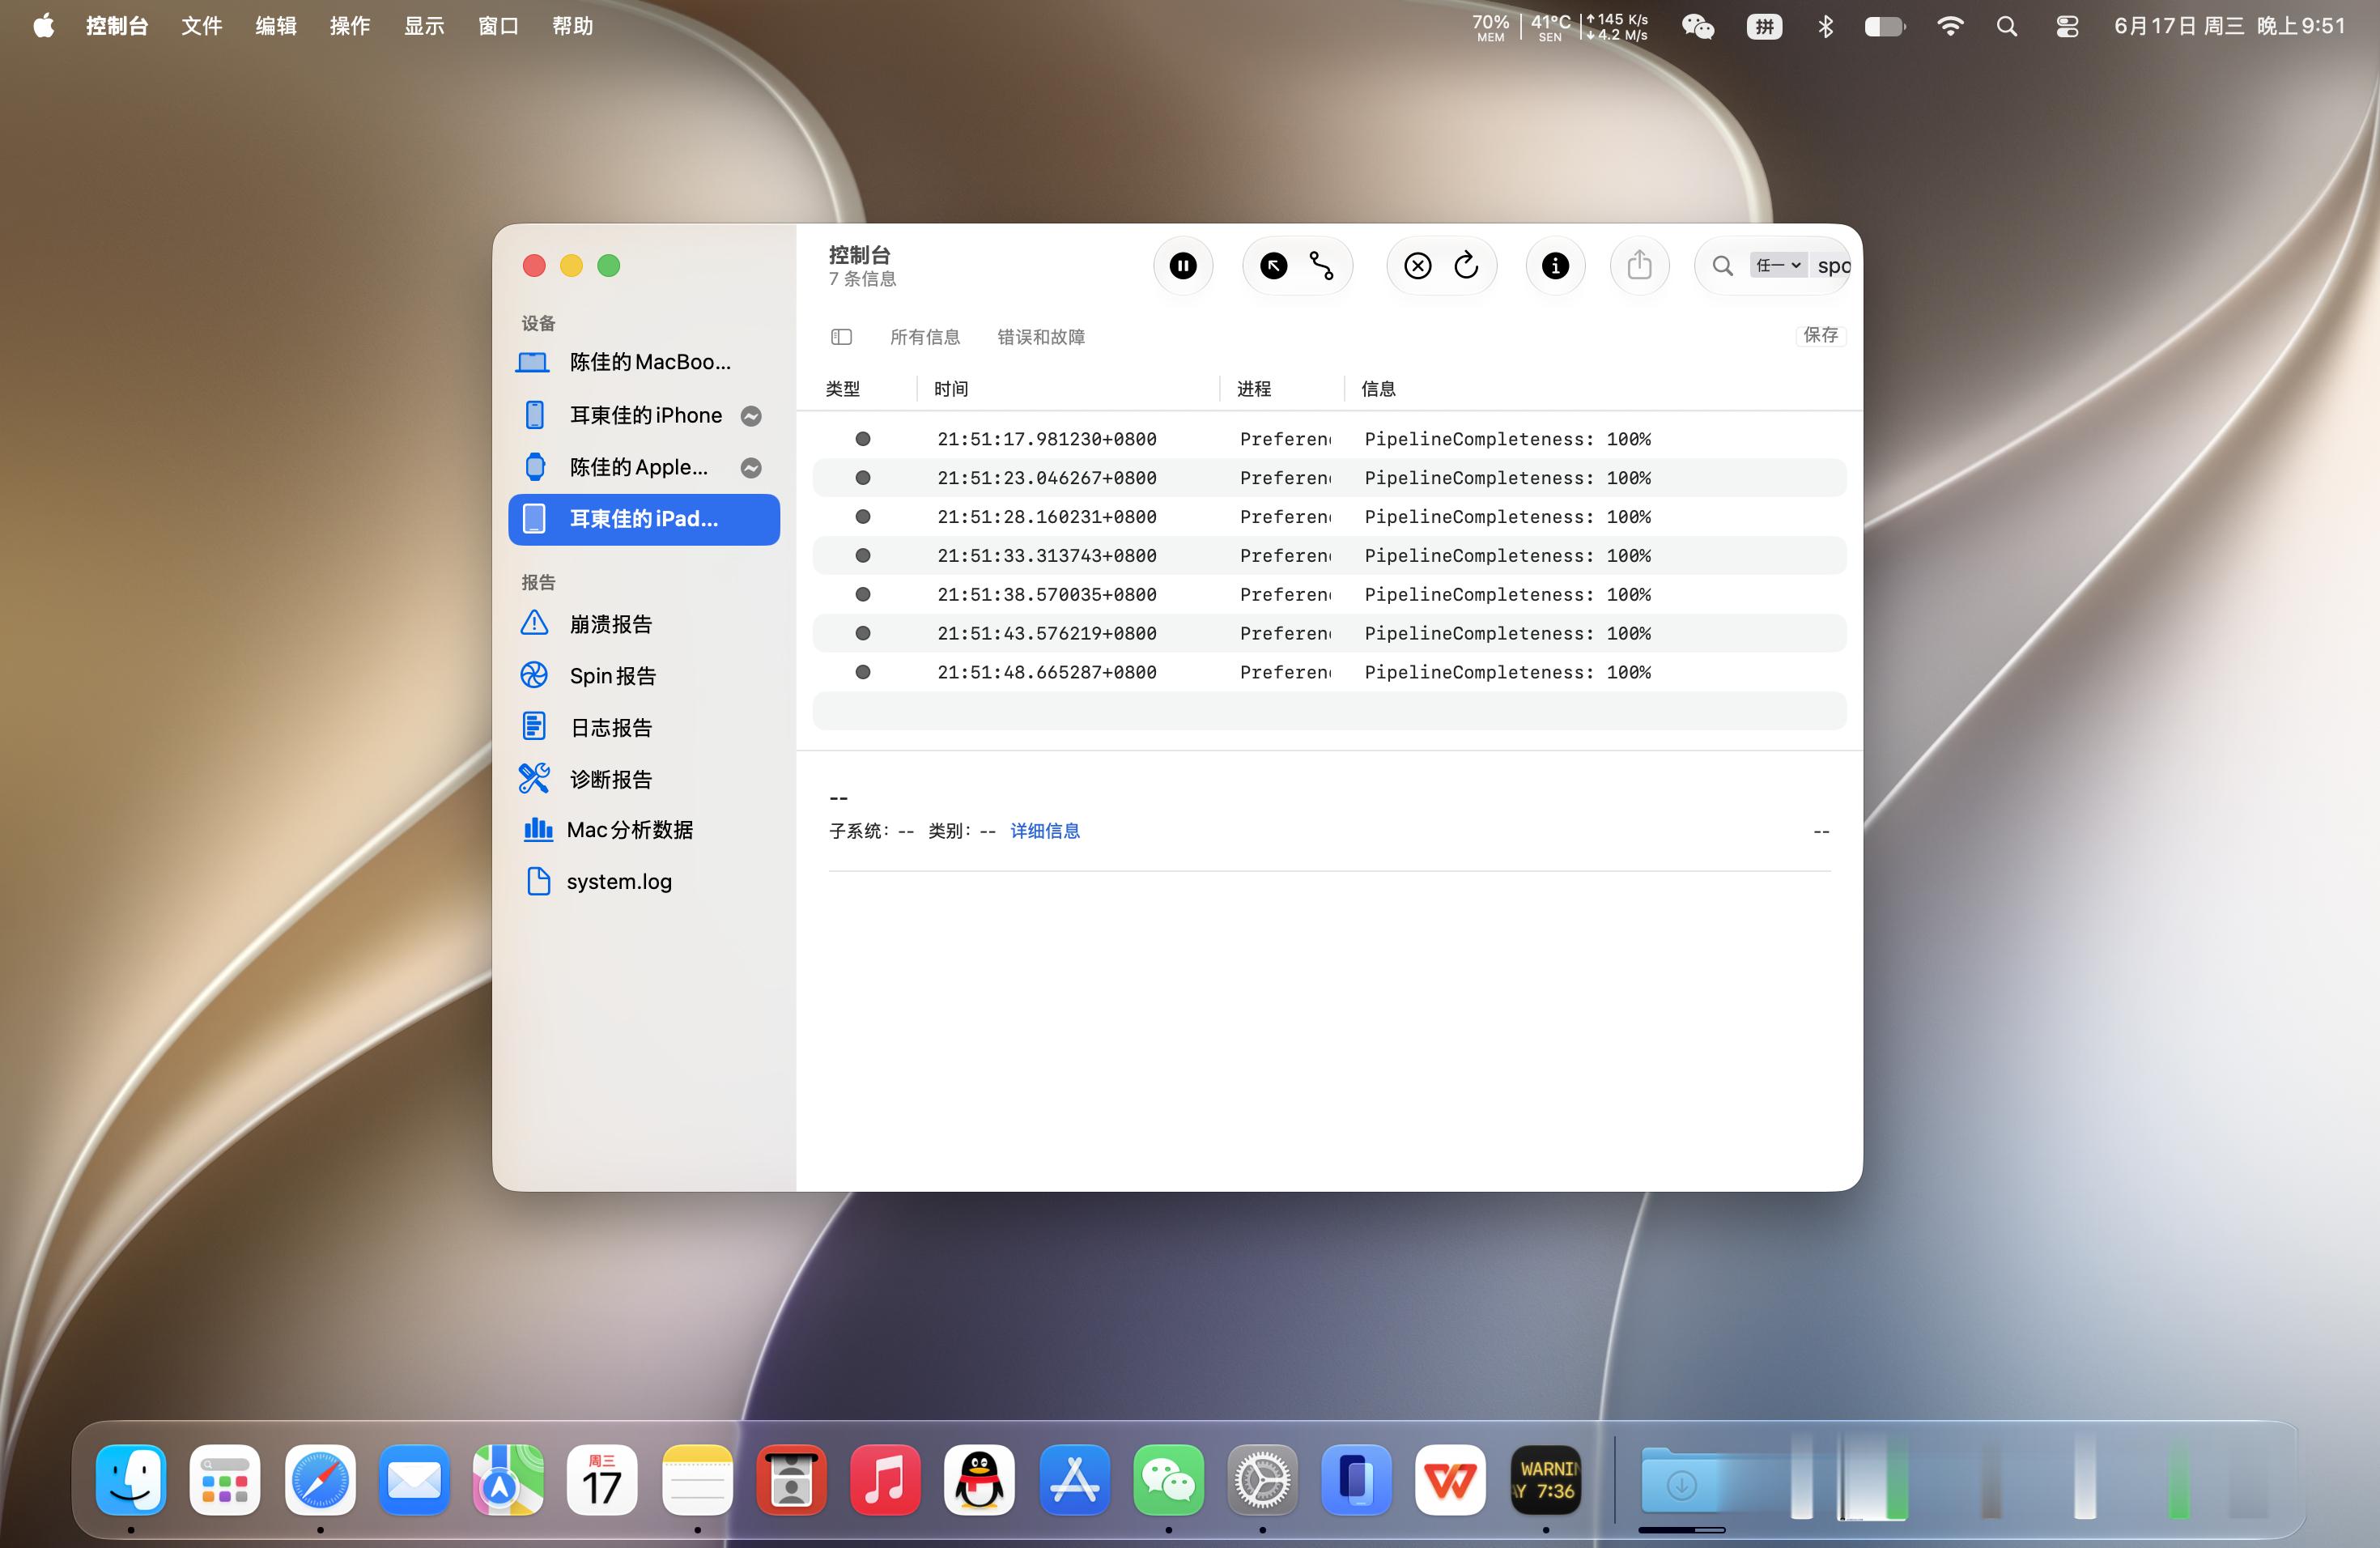2380x1548 pixels.
Task: Click the connection status icon next to iPhone
Action: 751,416
